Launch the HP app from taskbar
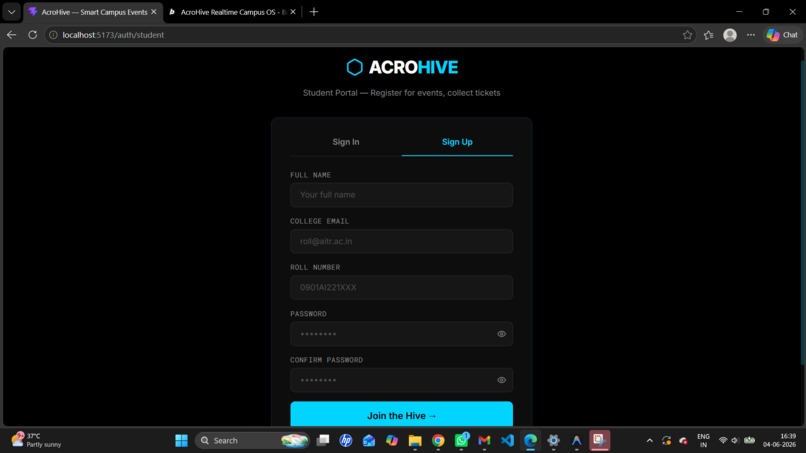Viewport: 806px width, 453px height. [346, 441]
